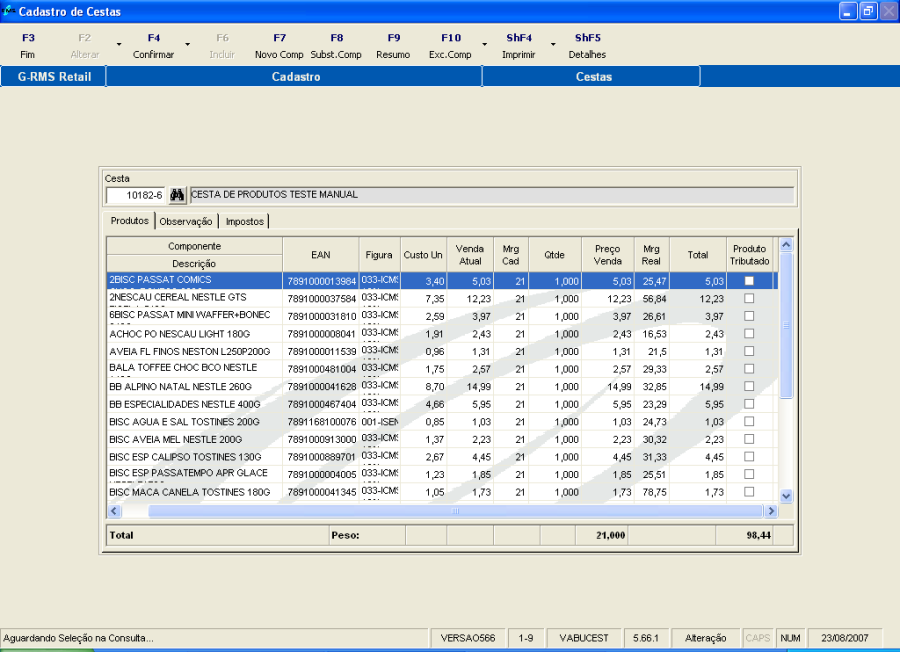Viewport: 900px width, 652px height.
Task: Click the binoculars search icon beside Cesta code
Action: coord(178,195)
